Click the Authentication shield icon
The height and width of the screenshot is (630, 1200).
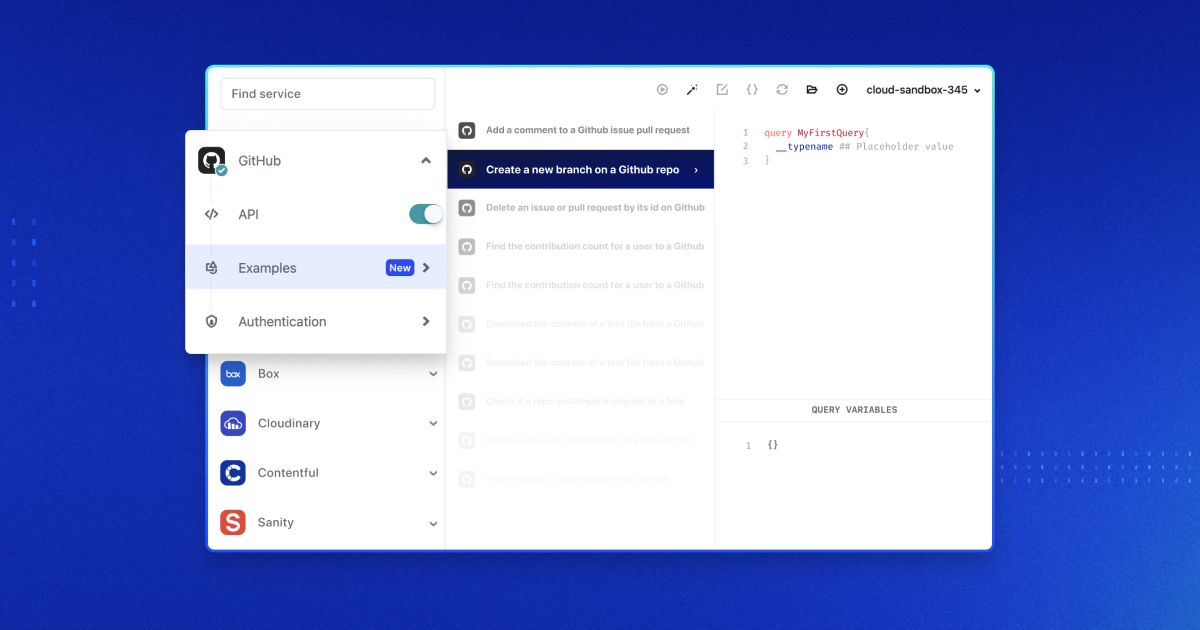pyautogui.click(x=211, y=321)
